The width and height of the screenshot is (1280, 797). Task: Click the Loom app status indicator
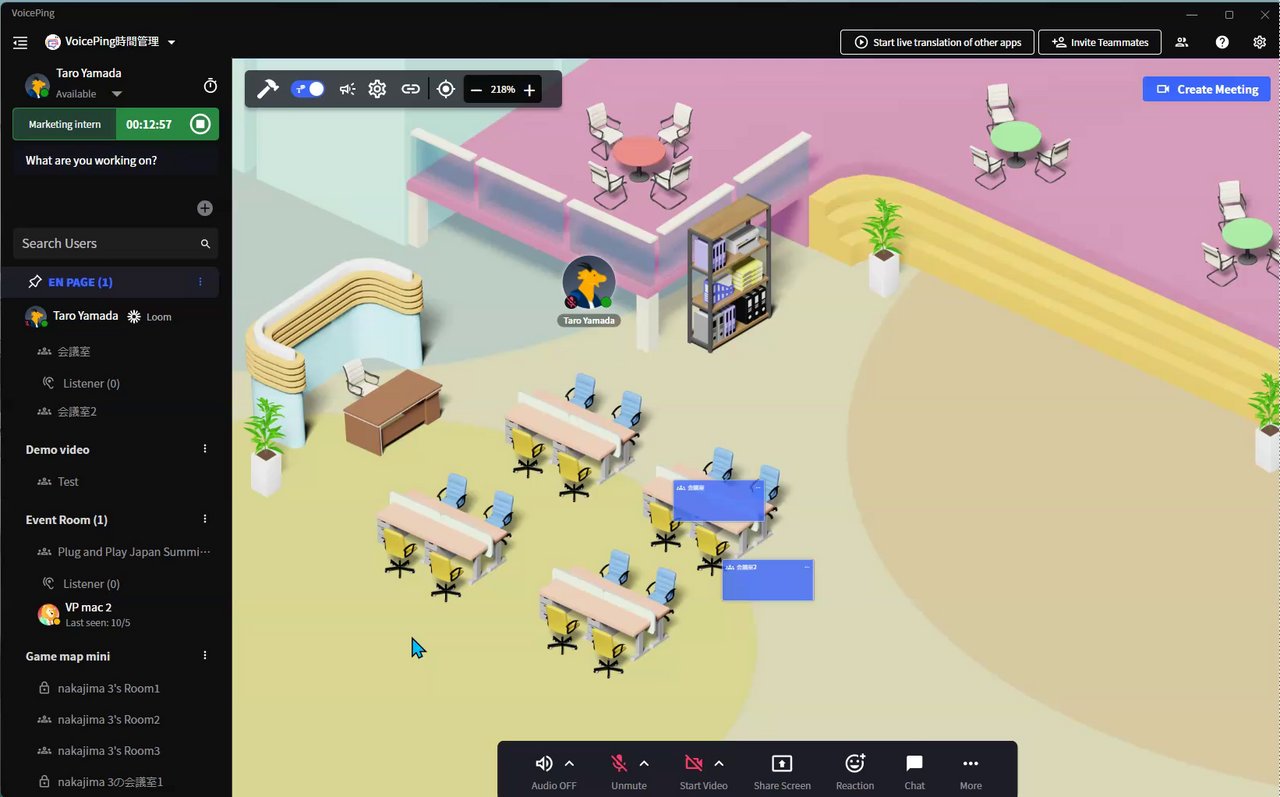point(149,316)
